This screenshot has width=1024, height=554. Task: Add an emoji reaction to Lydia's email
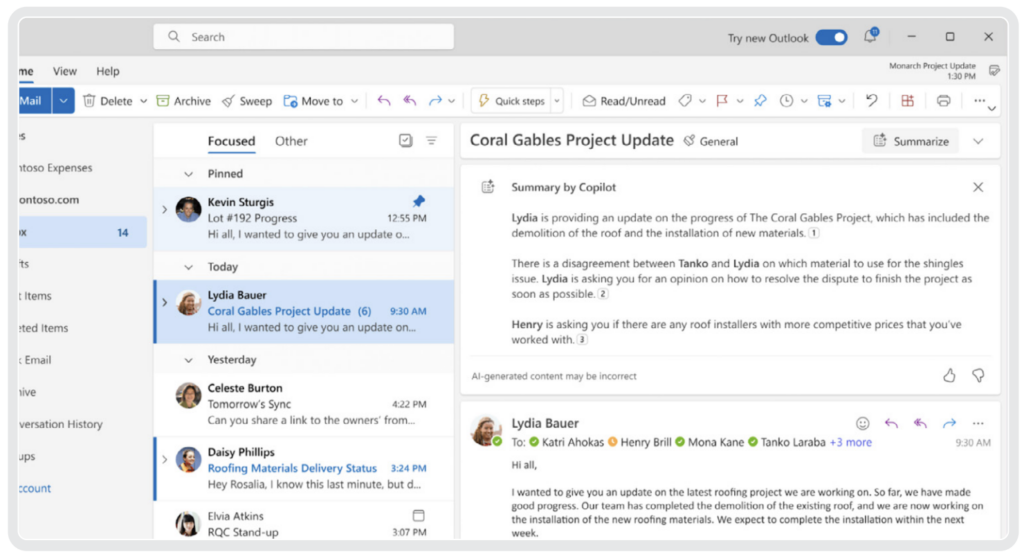point(863,423)
